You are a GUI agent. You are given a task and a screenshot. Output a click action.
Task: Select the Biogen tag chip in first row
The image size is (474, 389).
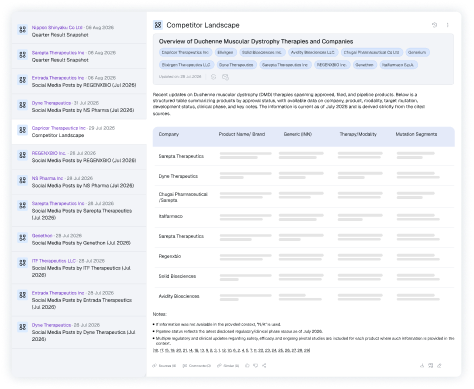225,52
